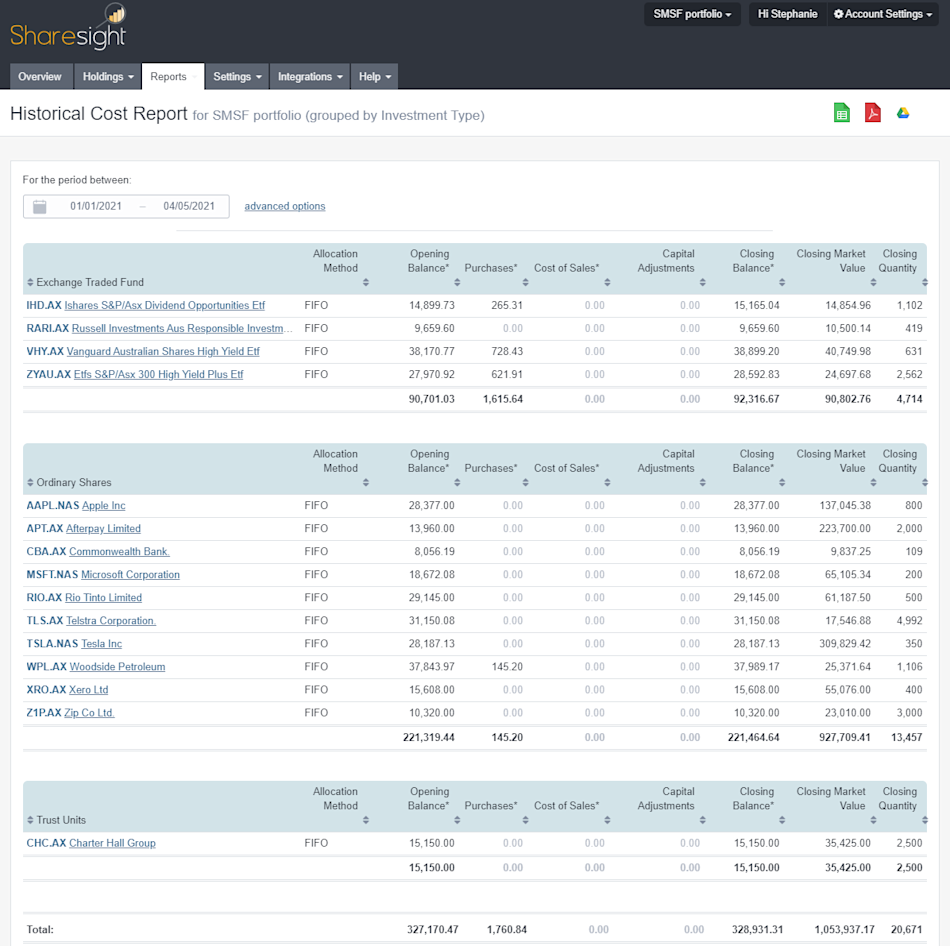Viewport: 950px width, 946px height.
Task: Open the SMSF portfolio dropdown
Action: point(692,14)
